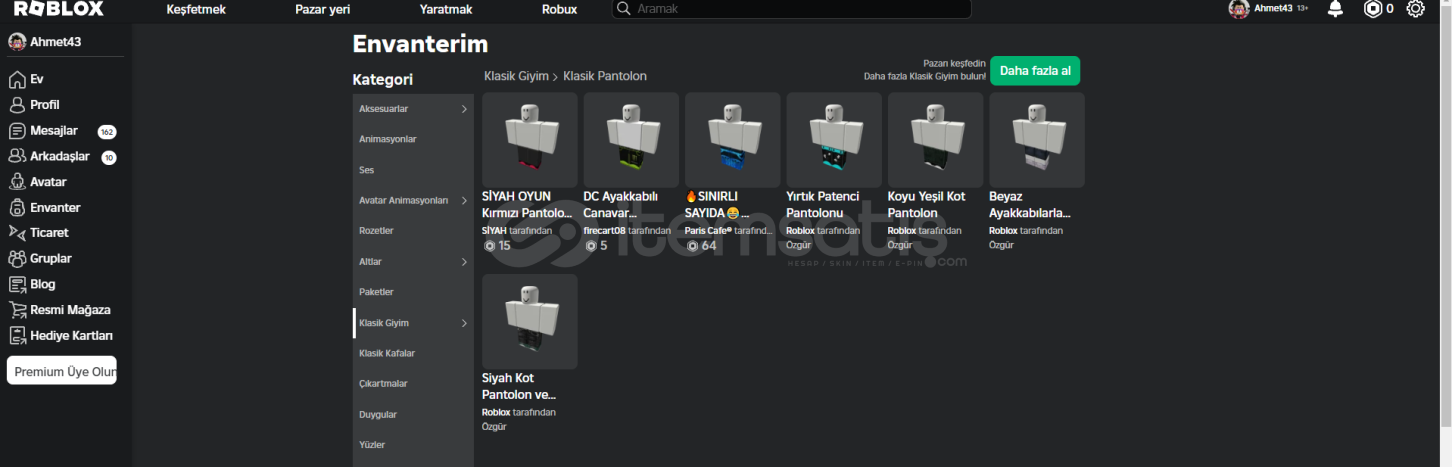Screen dimensions: 1452x467
Task: Open the Koyu Yeşil Kot Pantolon link
Action: click(x=927, y=205)
